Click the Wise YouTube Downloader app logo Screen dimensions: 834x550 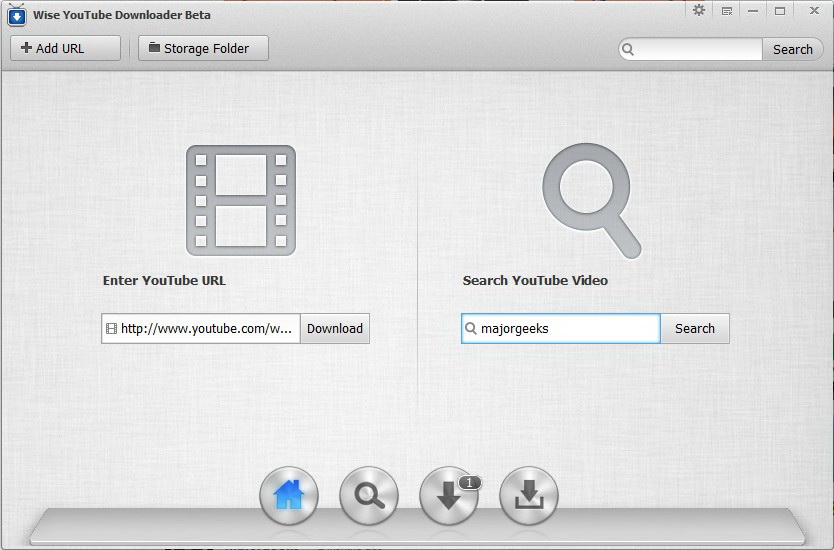click(x=16, y=15)
